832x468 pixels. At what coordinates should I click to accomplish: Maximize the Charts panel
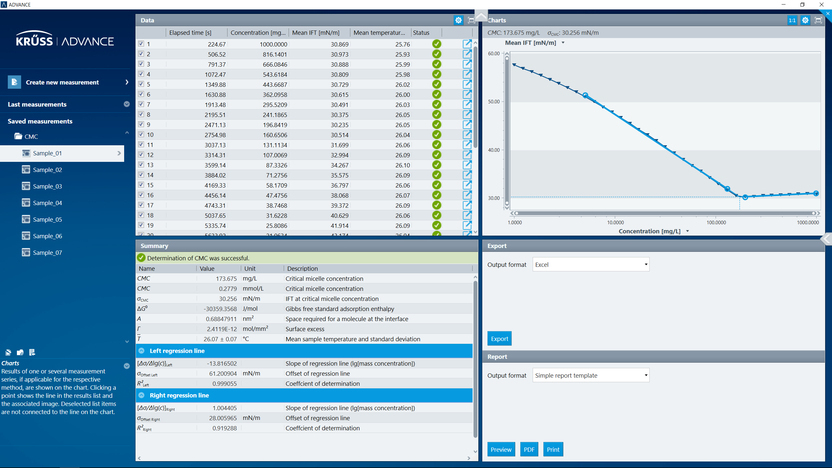[818, 20]
